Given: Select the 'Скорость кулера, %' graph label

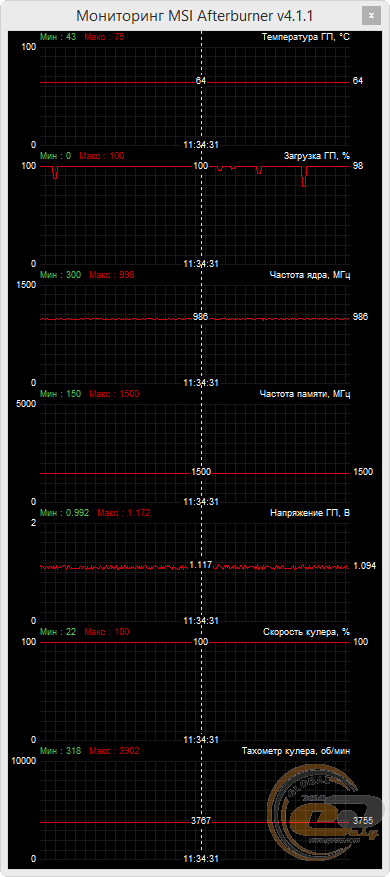Looking at the screenshot, I should point(307,631).
